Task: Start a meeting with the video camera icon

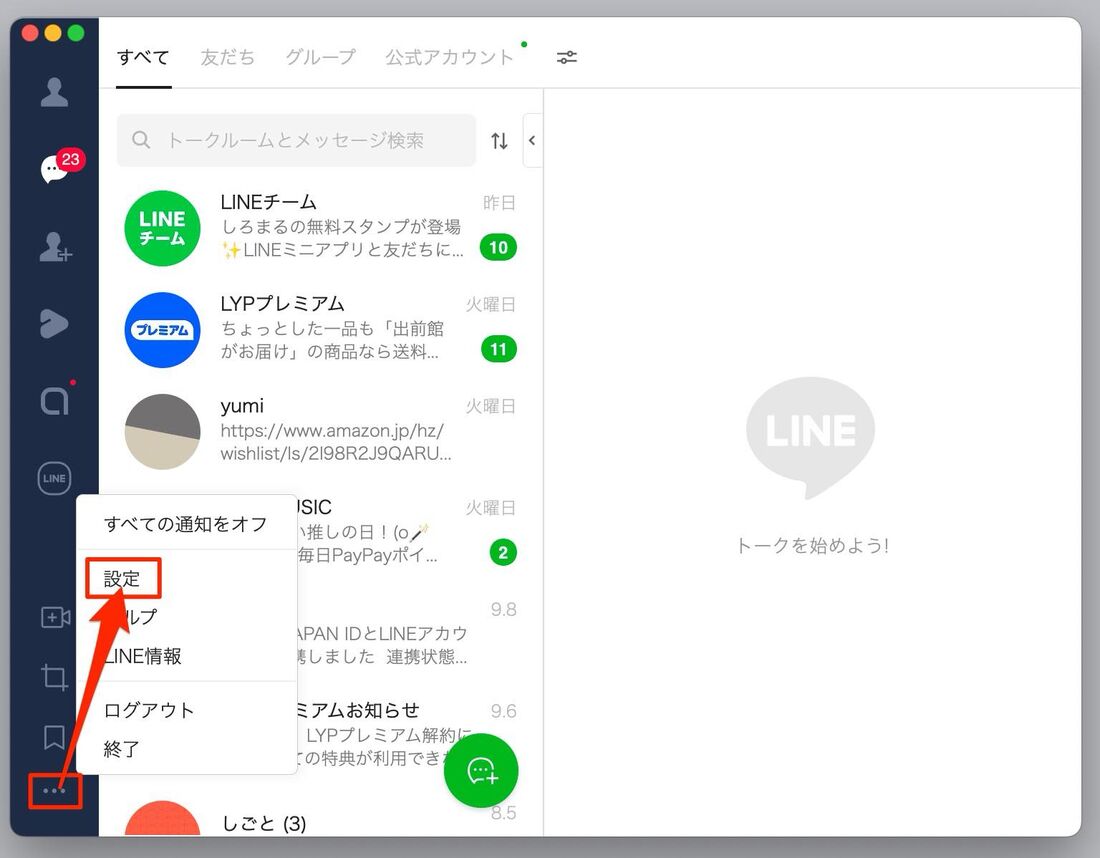Action: pos(54,617)
